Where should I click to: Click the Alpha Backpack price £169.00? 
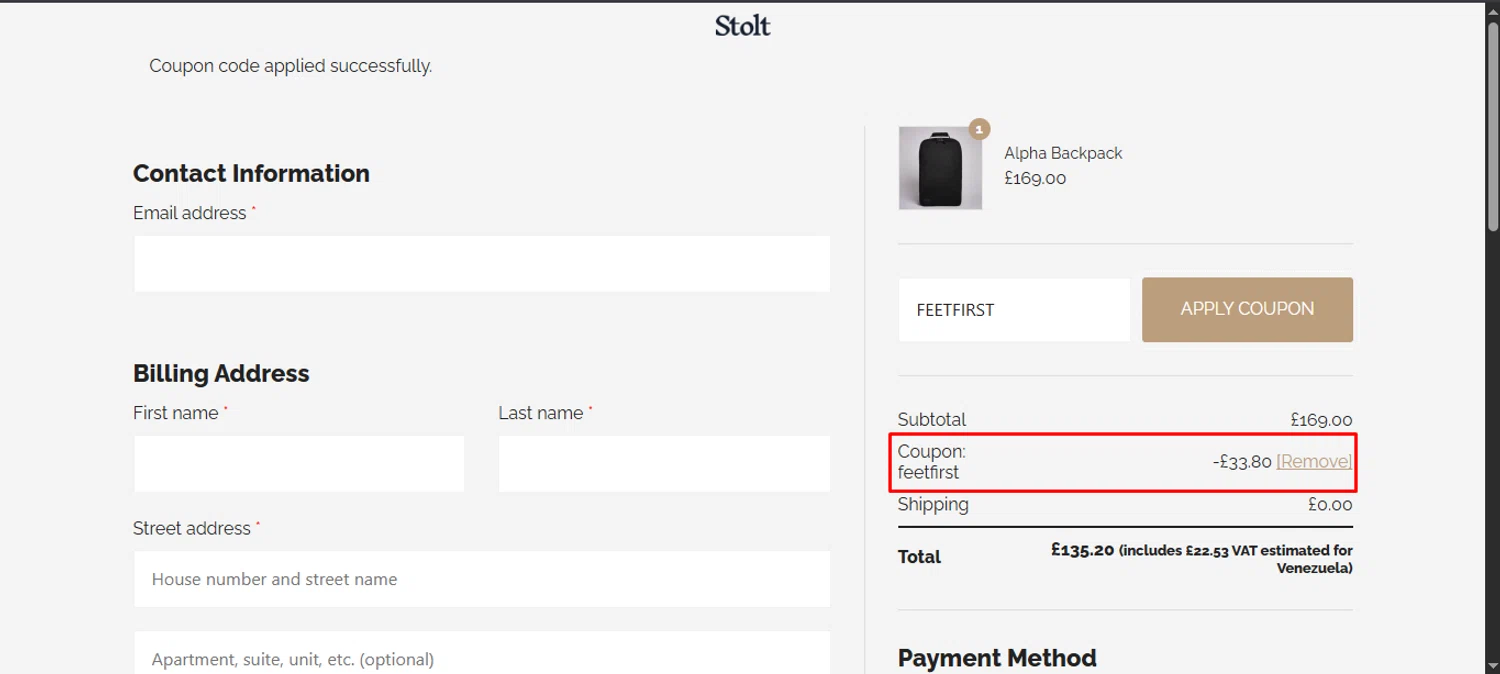point(1035,179)
